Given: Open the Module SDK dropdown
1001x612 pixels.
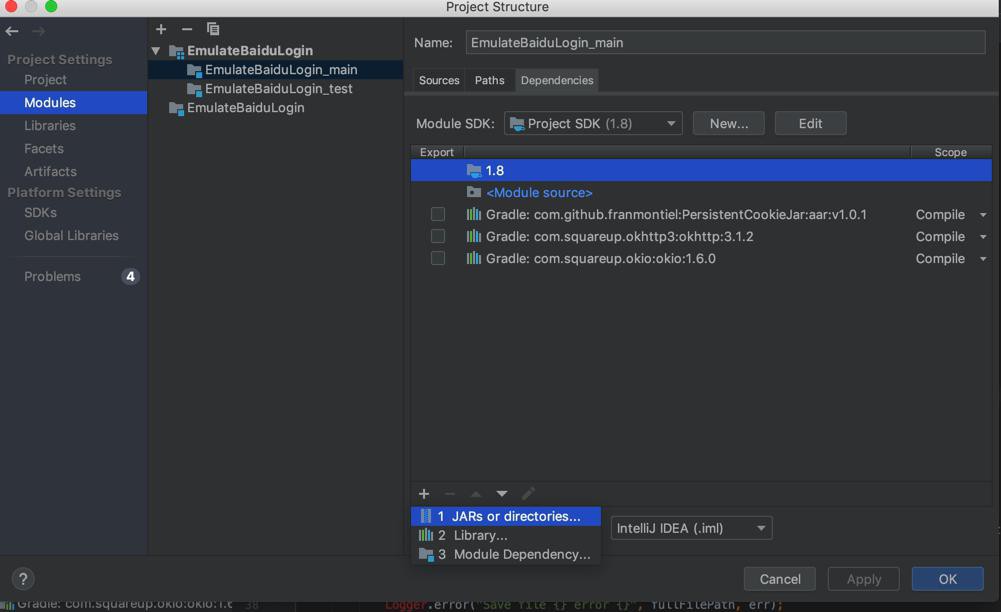Looking at the screenshot, I should click(x=593, y=123).
